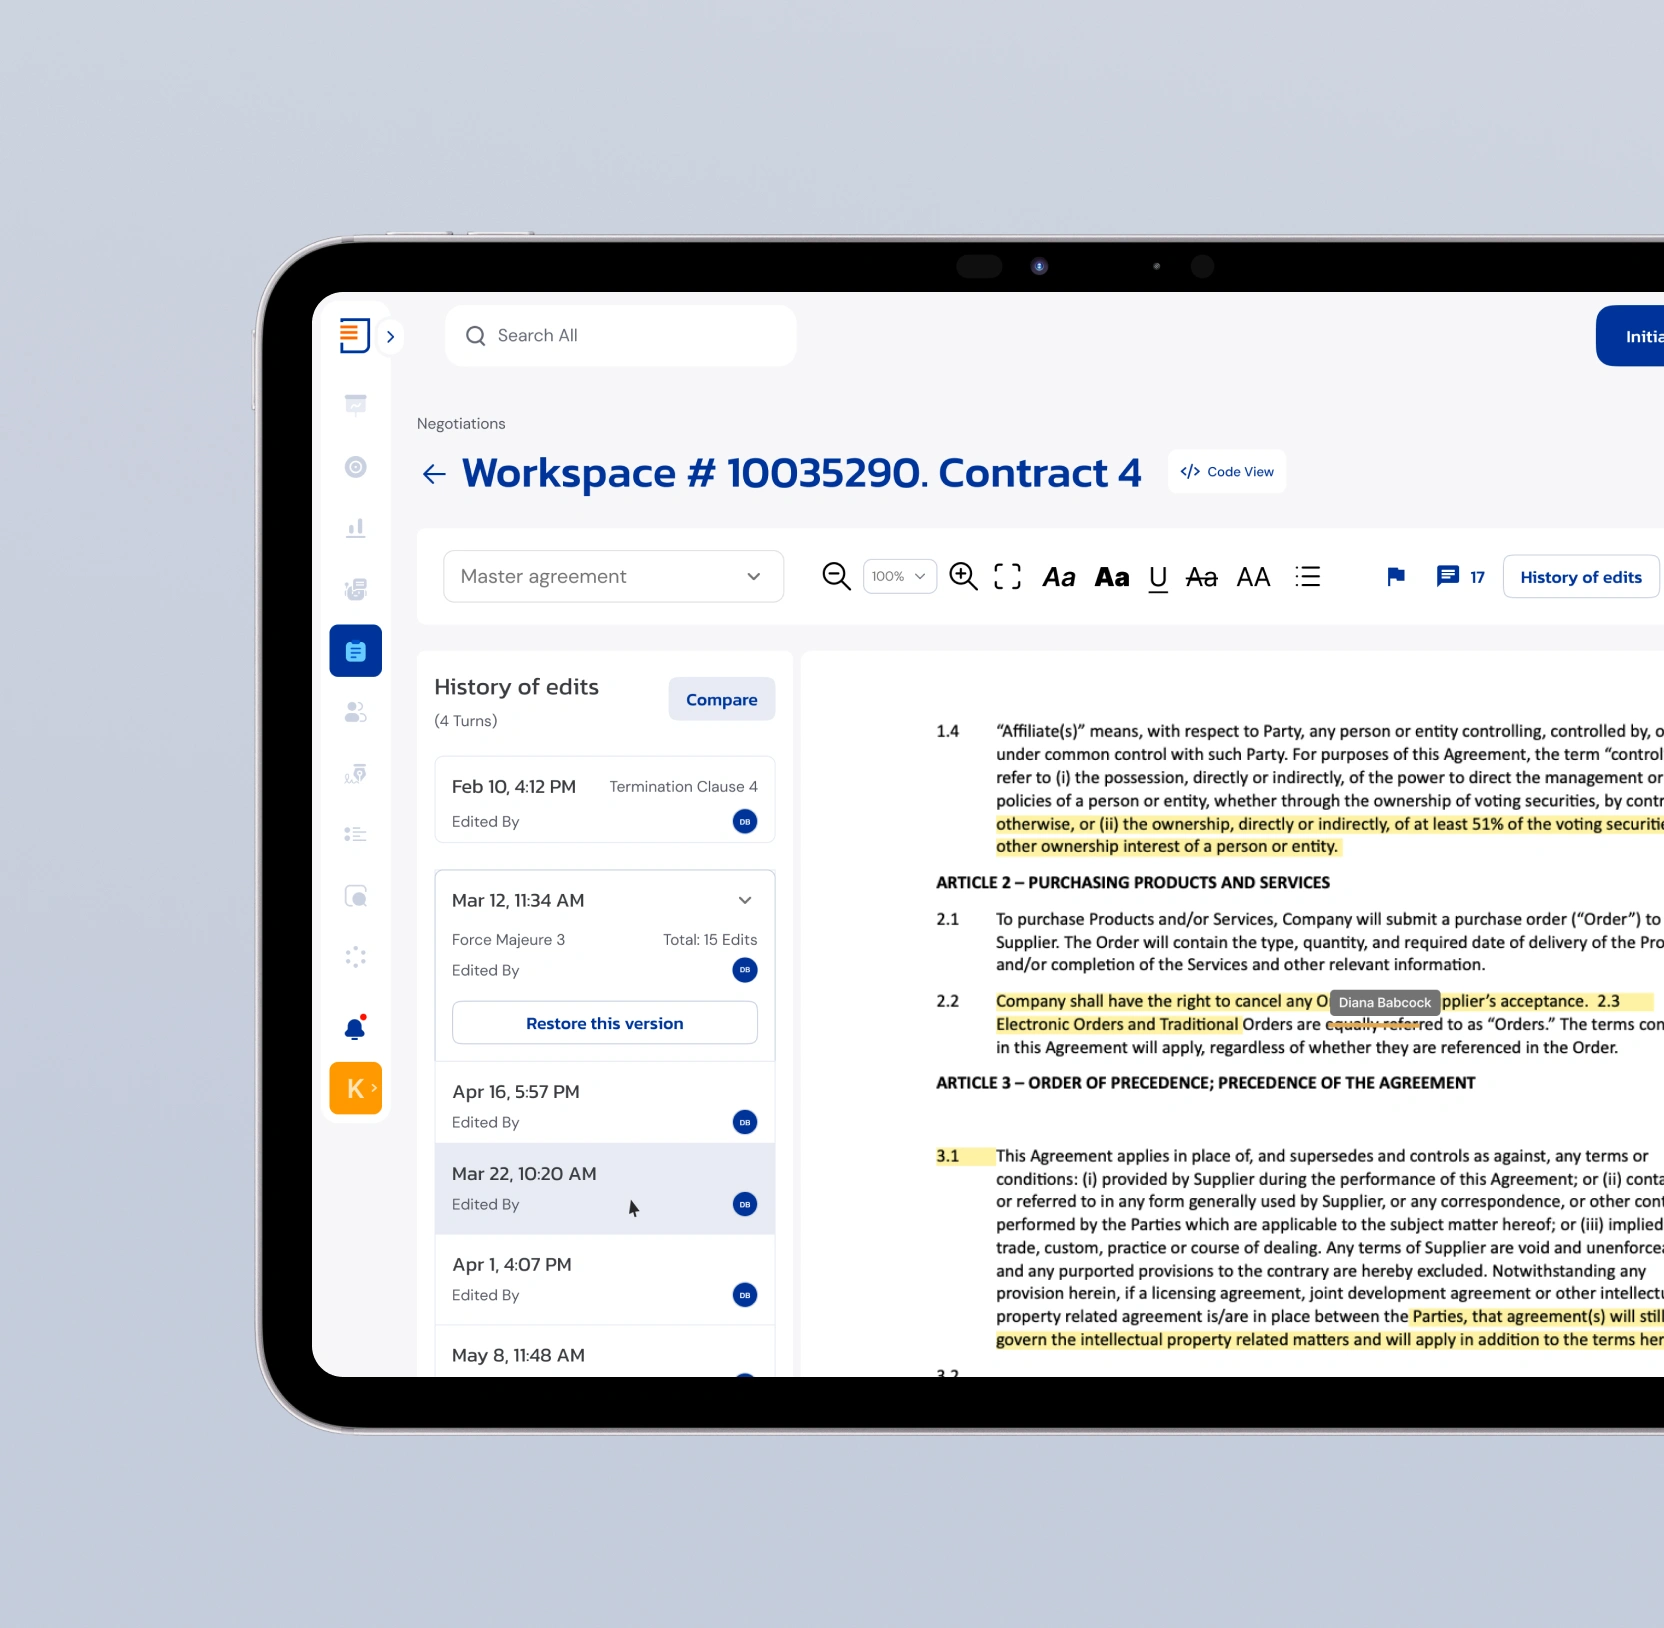Open the bar chart analytics sidebar icon
The width and height of the screenshot is (1664, 1628).
[355, 528]
